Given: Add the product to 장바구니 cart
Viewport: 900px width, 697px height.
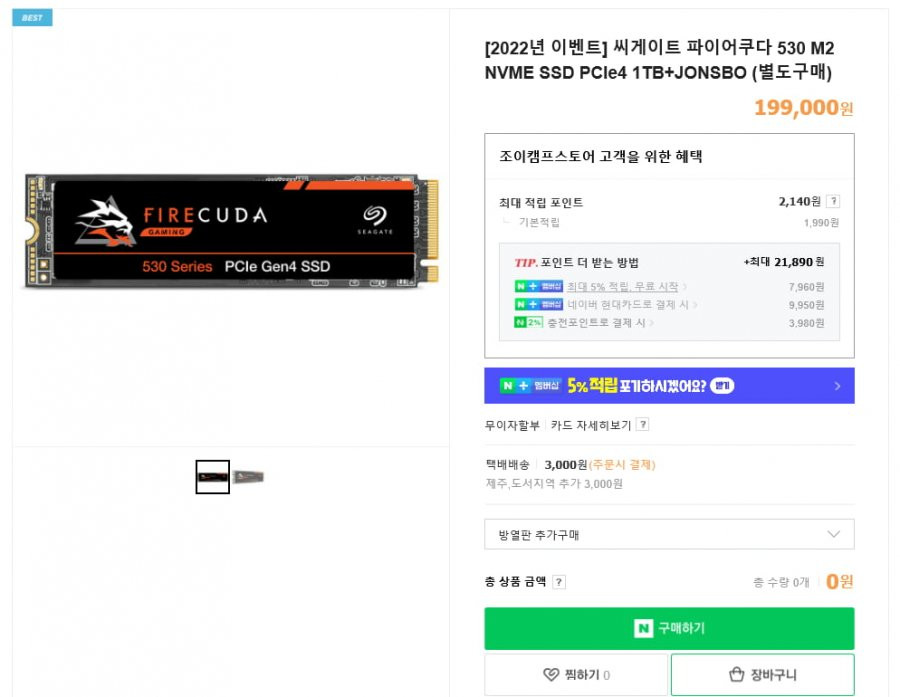Looking at the screenshot, I should coord(763,675).
